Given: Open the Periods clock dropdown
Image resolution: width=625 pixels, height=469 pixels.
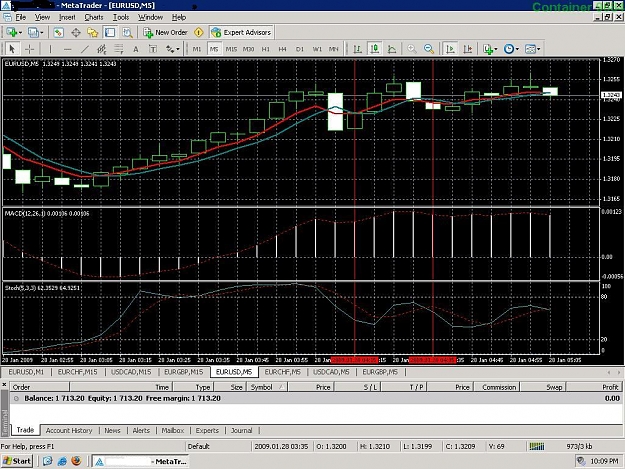Looking at the screenshot, I should [x=511, y=49].
